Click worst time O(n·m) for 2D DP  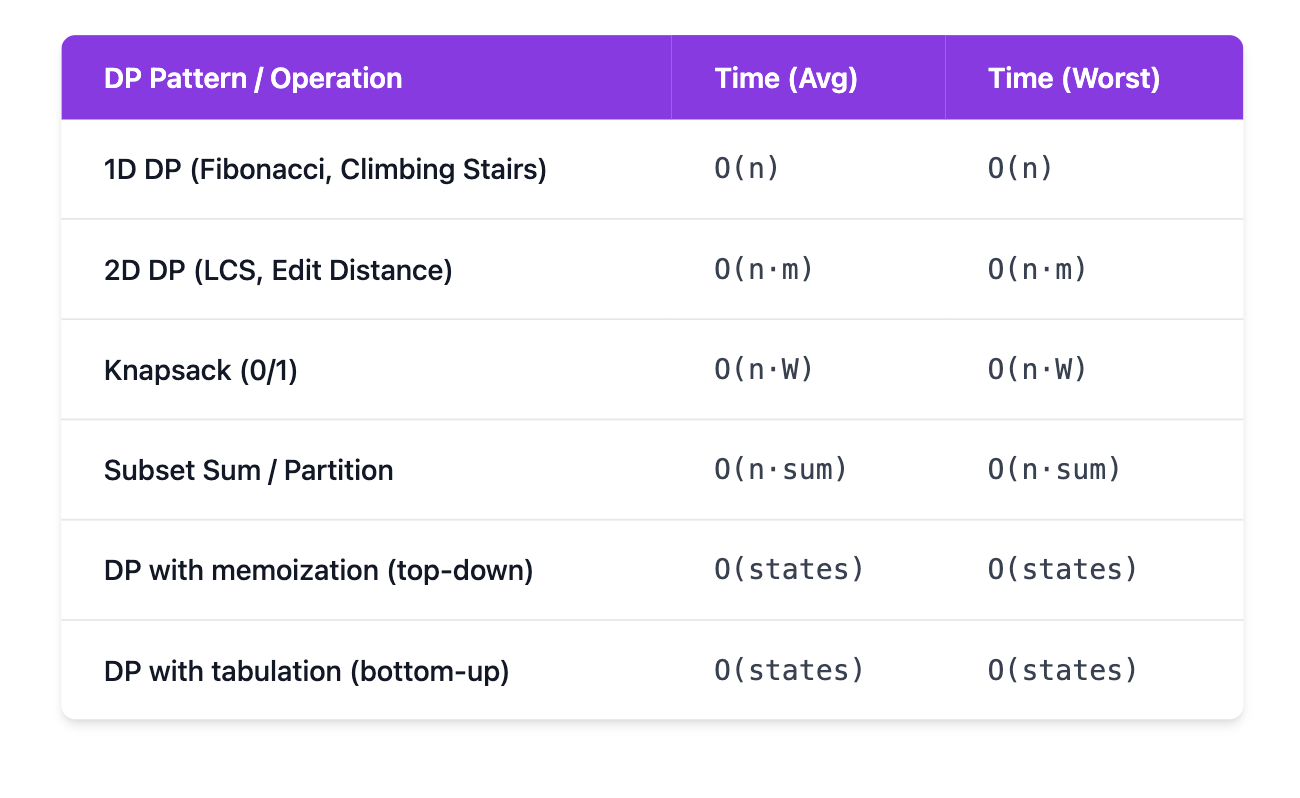click(1038, 269)
